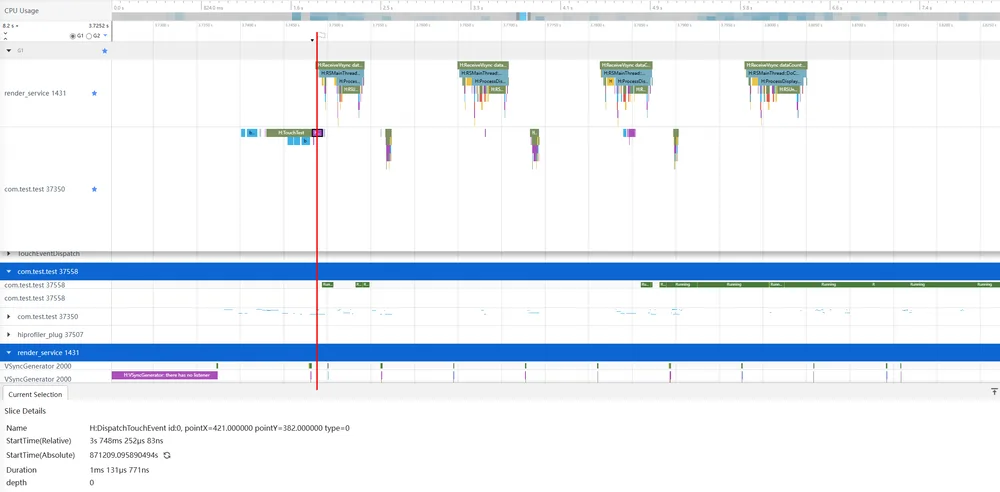Select the G2 radio button
Viewport: 1000px width, 492px height.
(x=89, y=36)
